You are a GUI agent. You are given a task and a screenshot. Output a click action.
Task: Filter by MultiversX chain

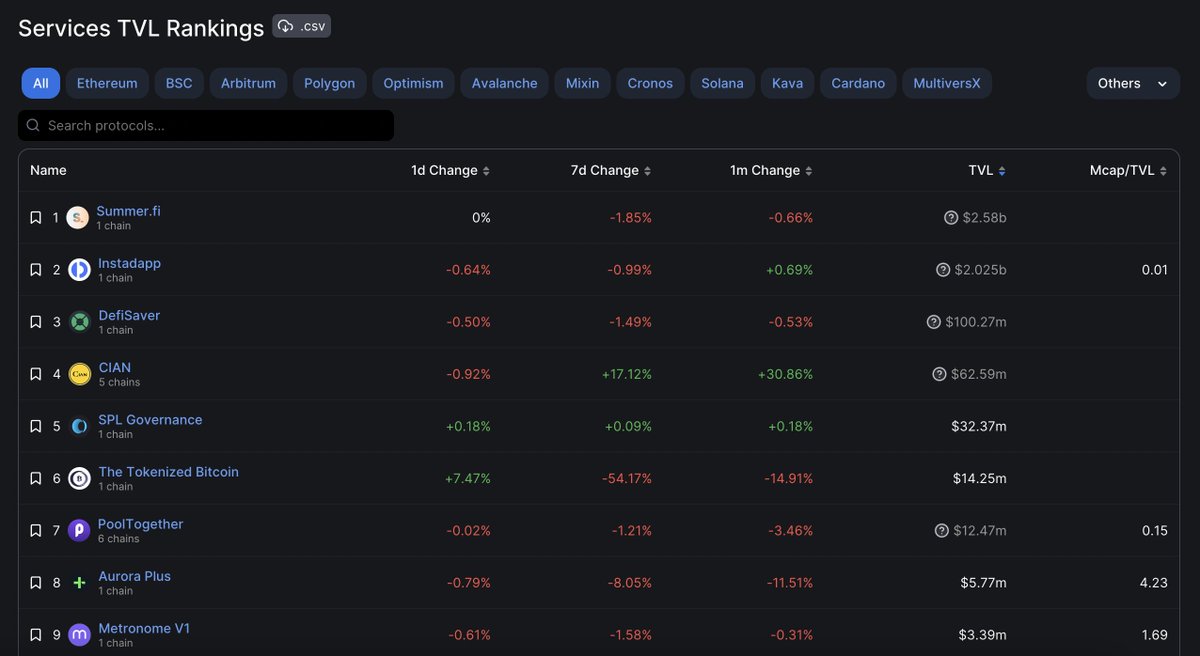tap(947, 83)
